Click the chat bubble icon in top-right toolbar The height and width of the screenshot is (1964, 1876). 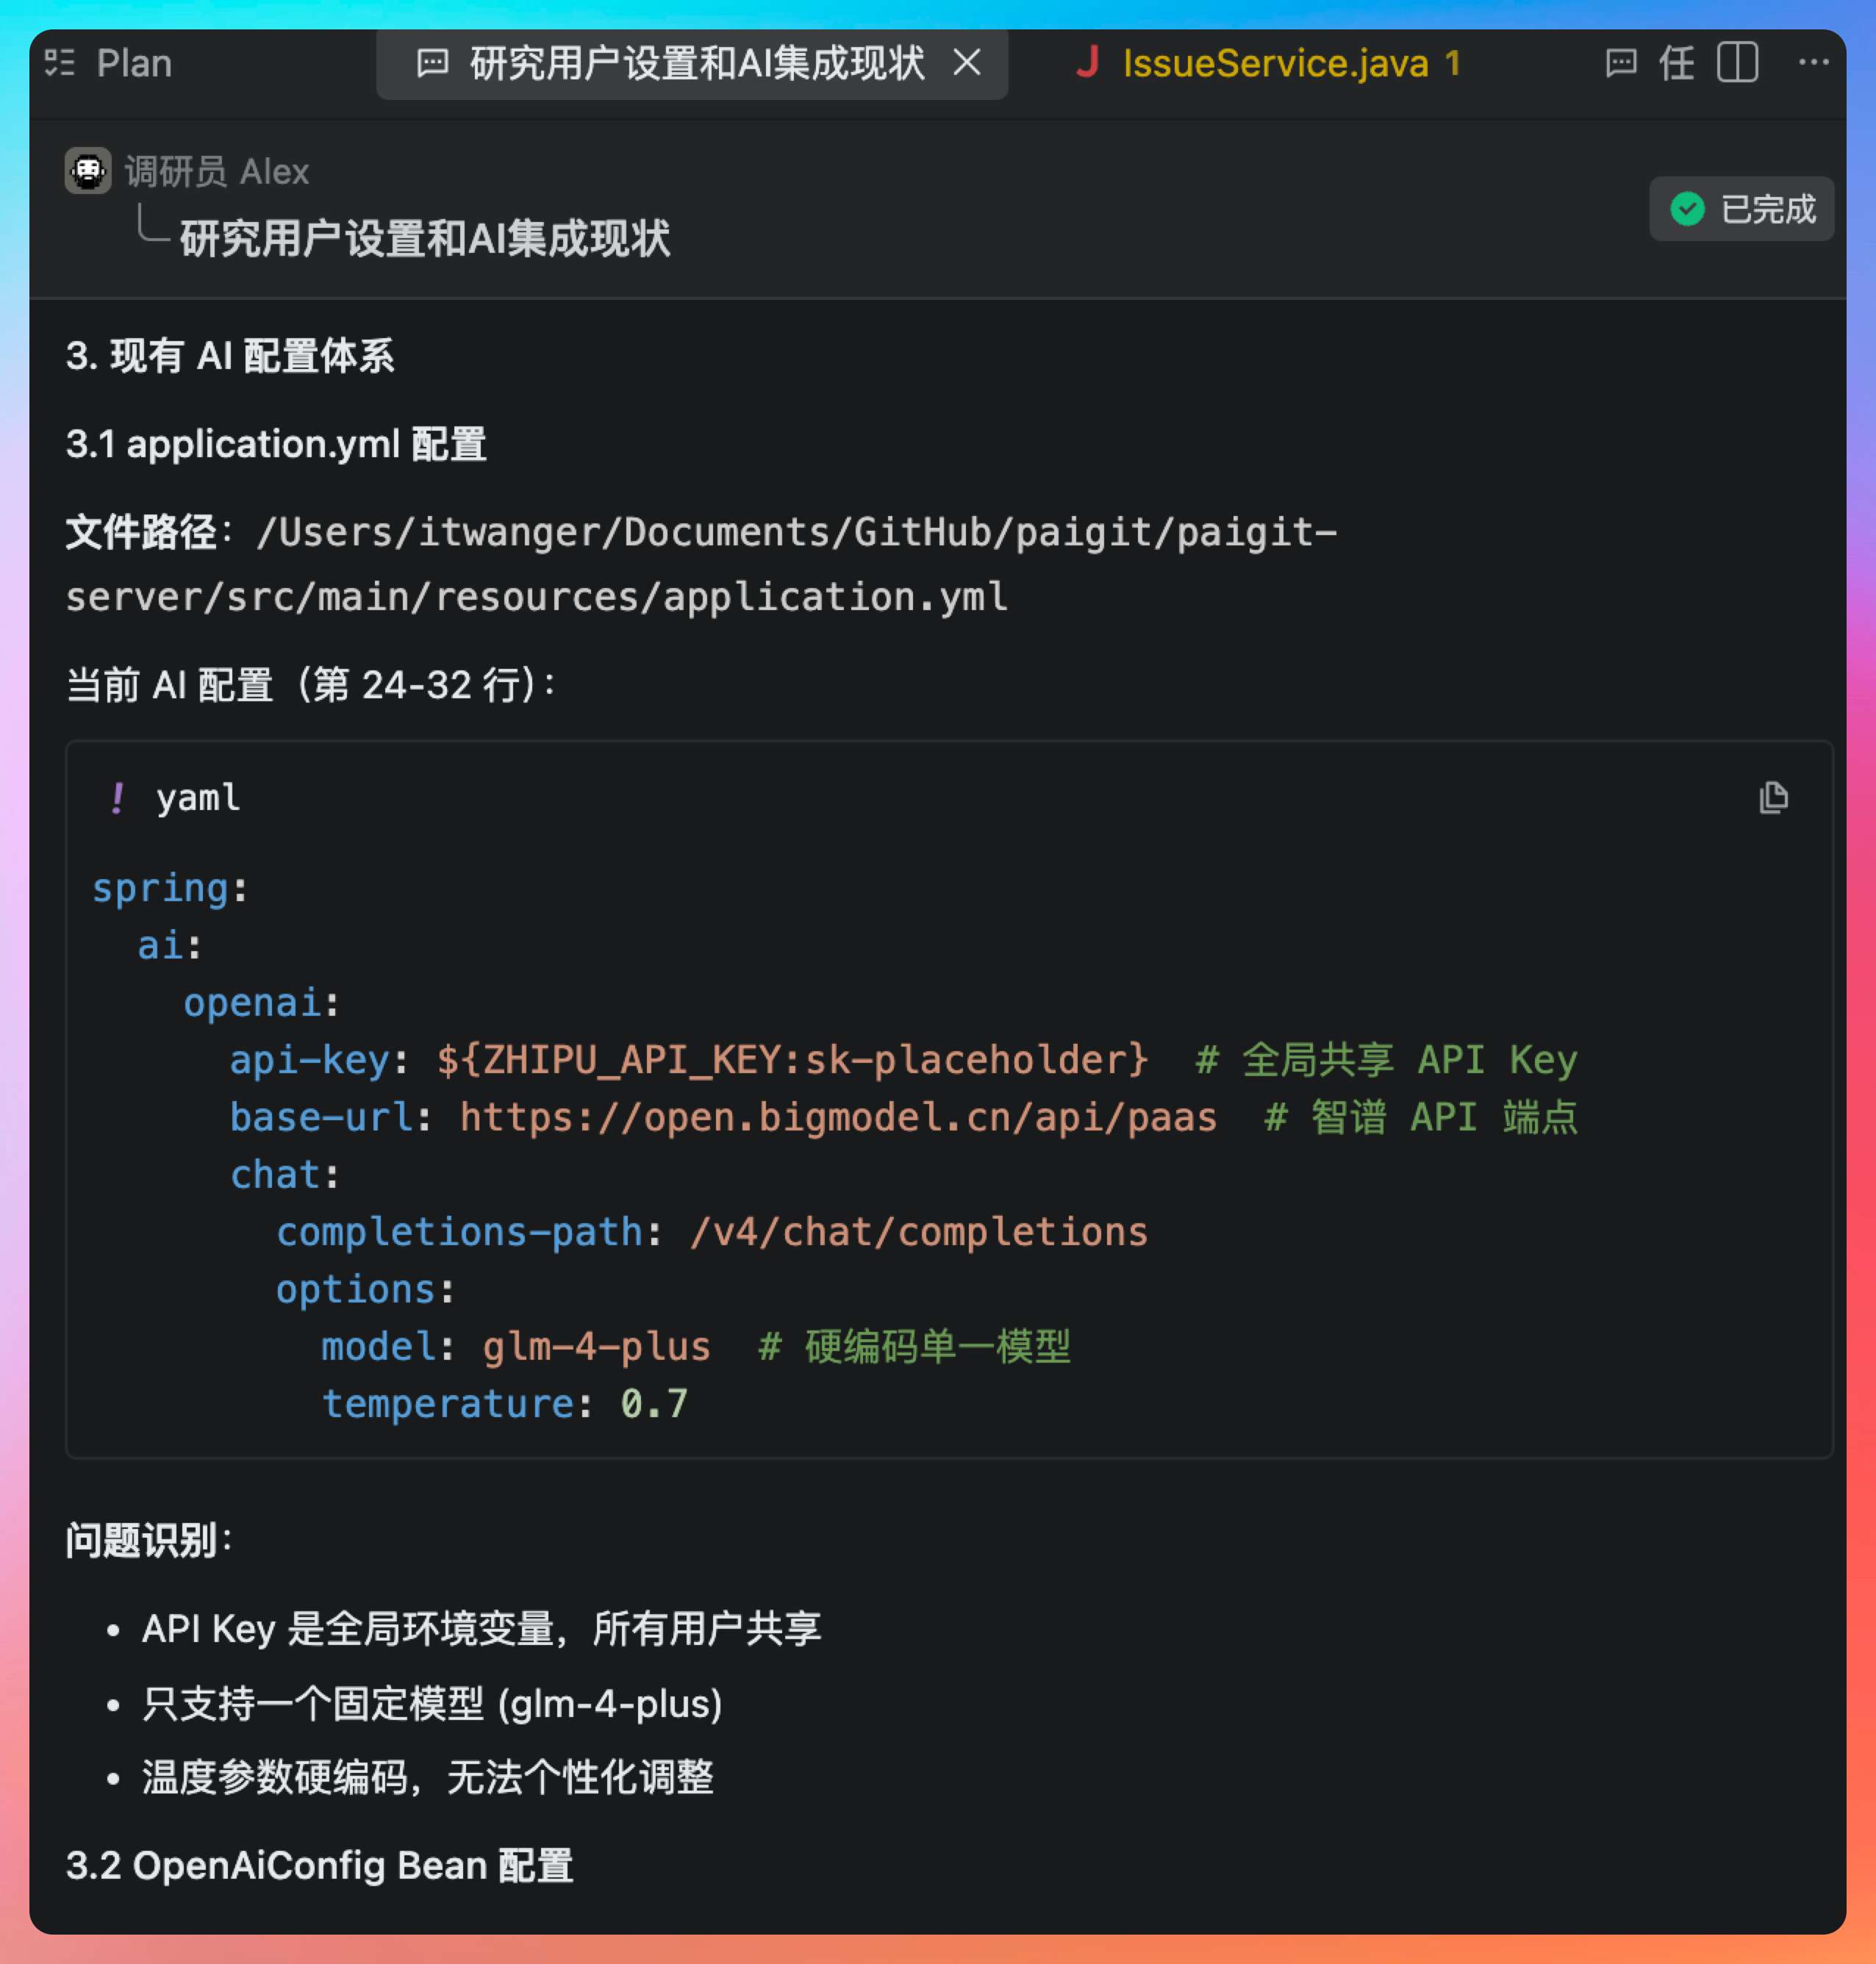[x=1620, y=63]
